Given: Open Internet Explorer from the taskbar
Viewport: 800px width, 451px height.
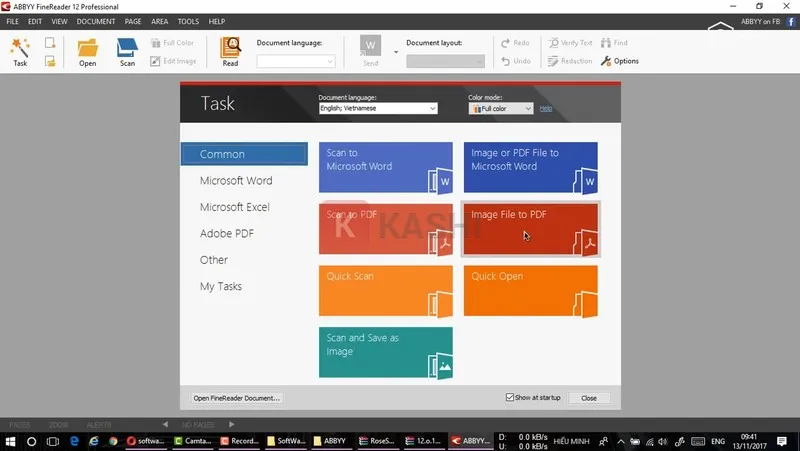Looking at the screenshot, I should tap(94, 441).
